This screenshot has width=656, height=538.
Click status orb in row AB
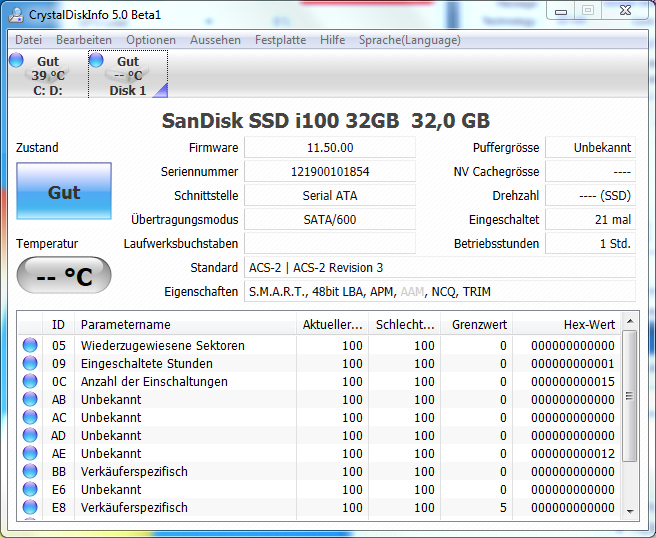point(30,399)
